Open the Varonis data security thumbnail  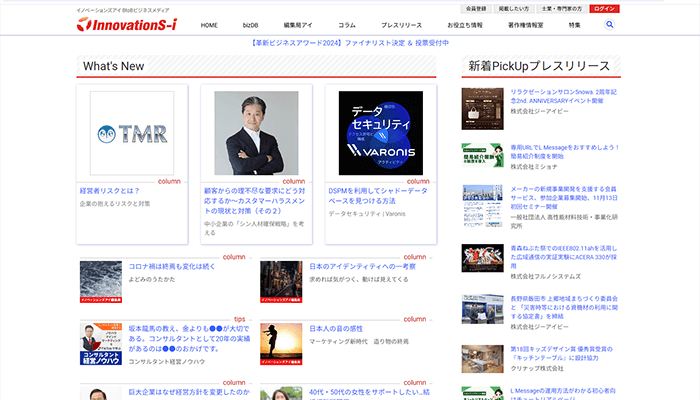click(x=381, y=133)
